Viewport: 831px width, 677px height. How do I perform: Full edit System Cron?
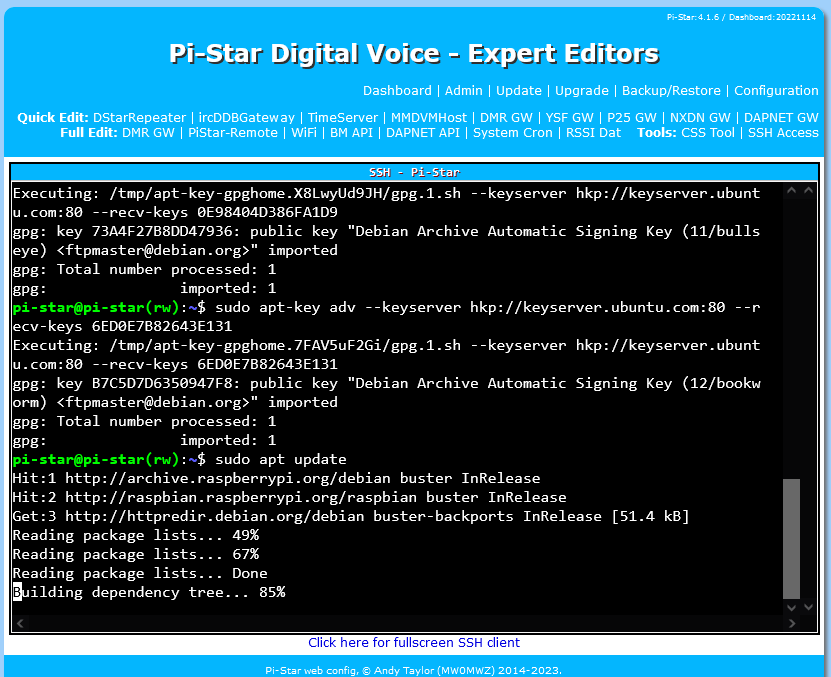[x=512, y=133]
